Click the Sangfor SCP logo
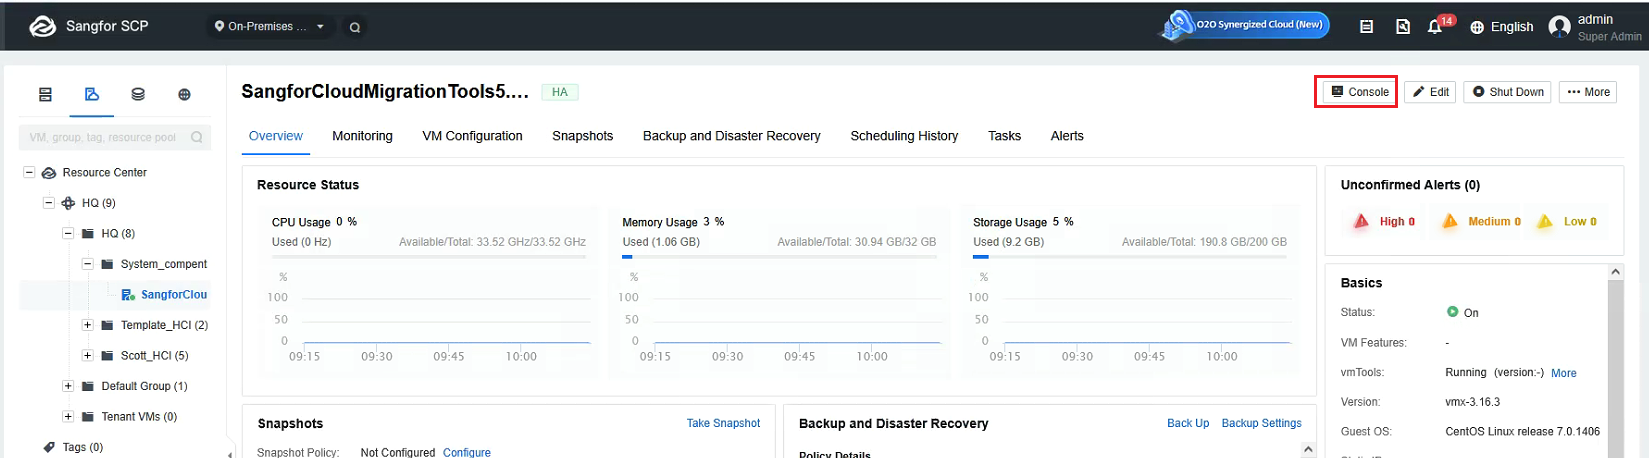Screen dimensions: 1649x458 [88, 26]
